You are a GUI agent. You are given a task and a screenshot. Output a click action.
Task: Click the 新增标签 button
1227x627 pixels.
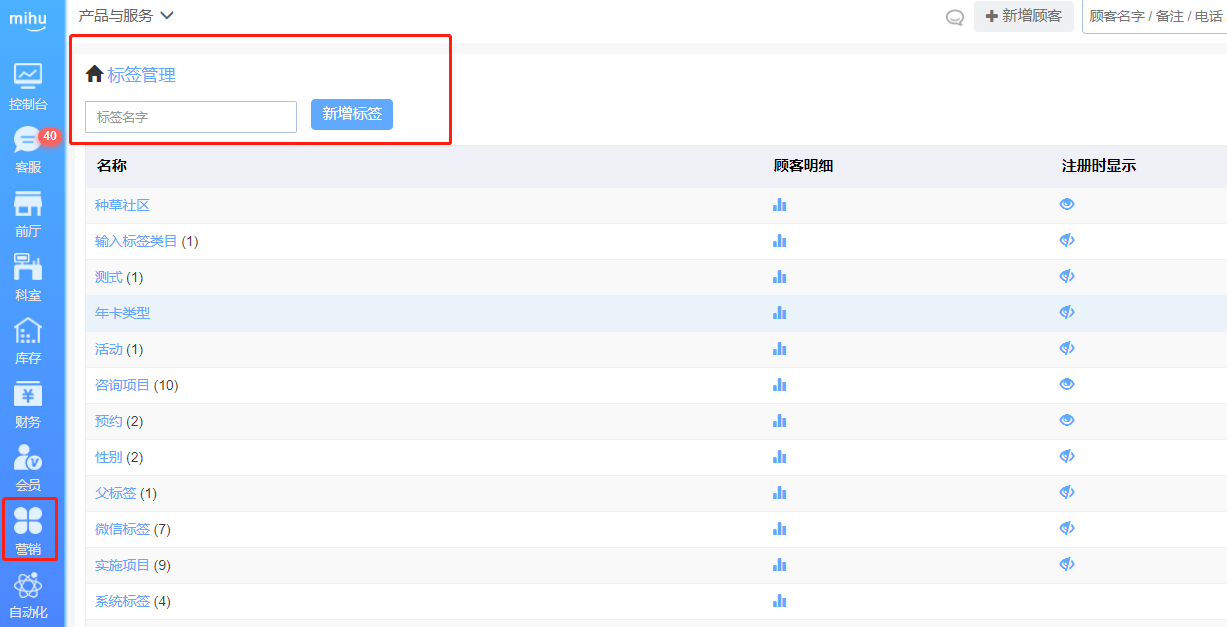(352, 114)
